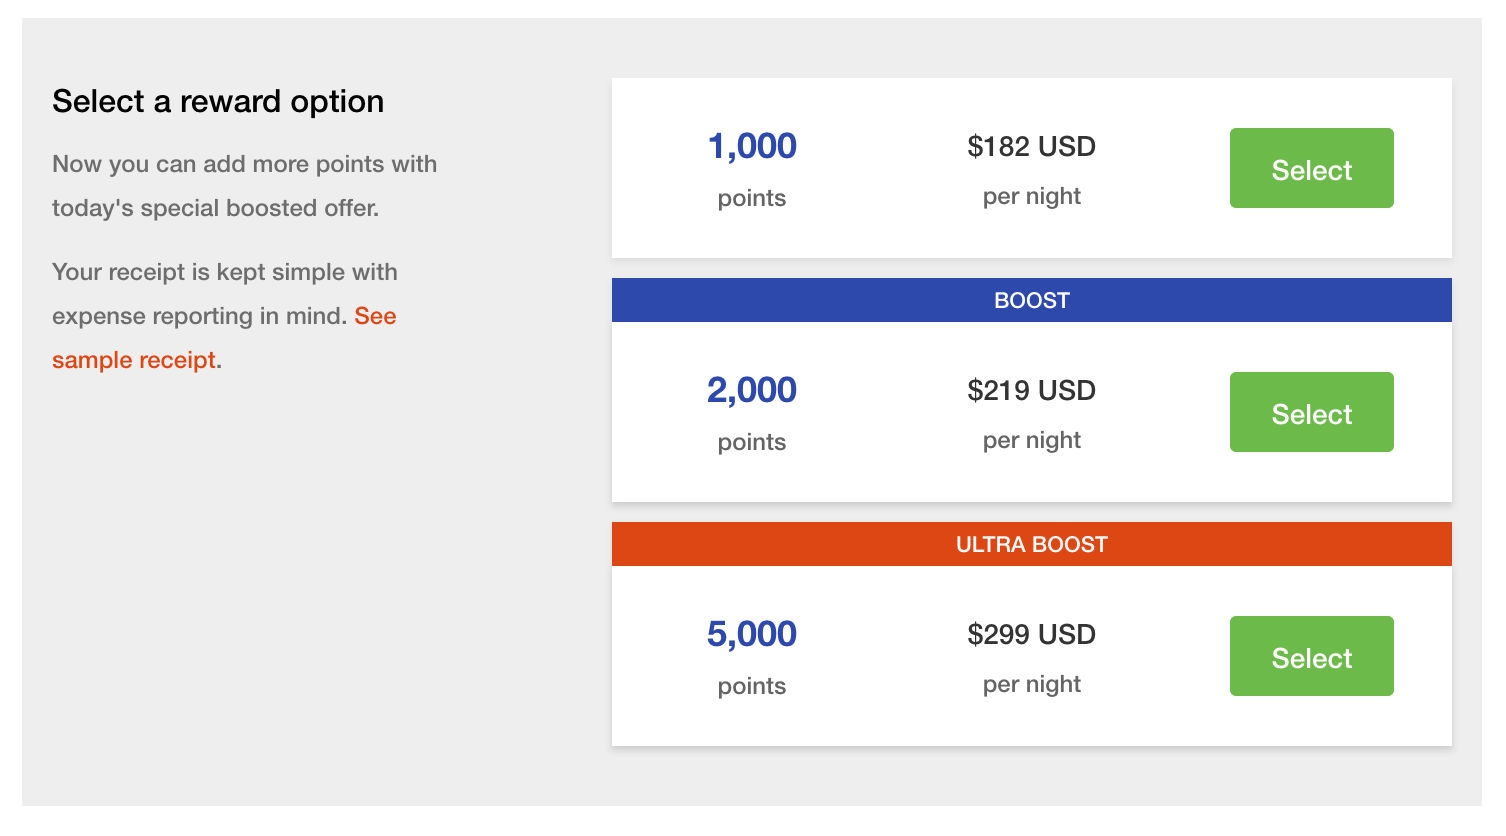Pick the 5,000 points Ultra Boost option

[x=1311, y=656]
